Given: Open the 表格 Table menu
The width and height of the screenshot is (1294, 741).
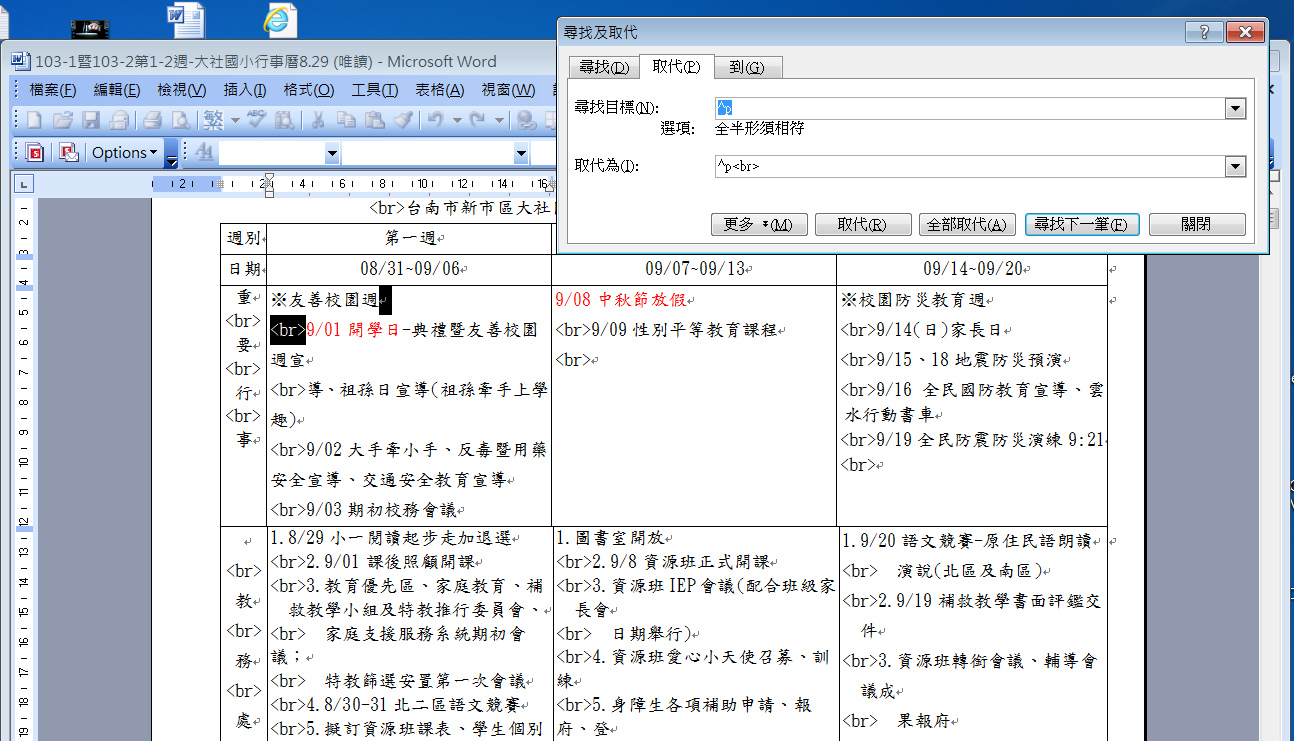Looking at the screenshot, I should coord(440,90).
